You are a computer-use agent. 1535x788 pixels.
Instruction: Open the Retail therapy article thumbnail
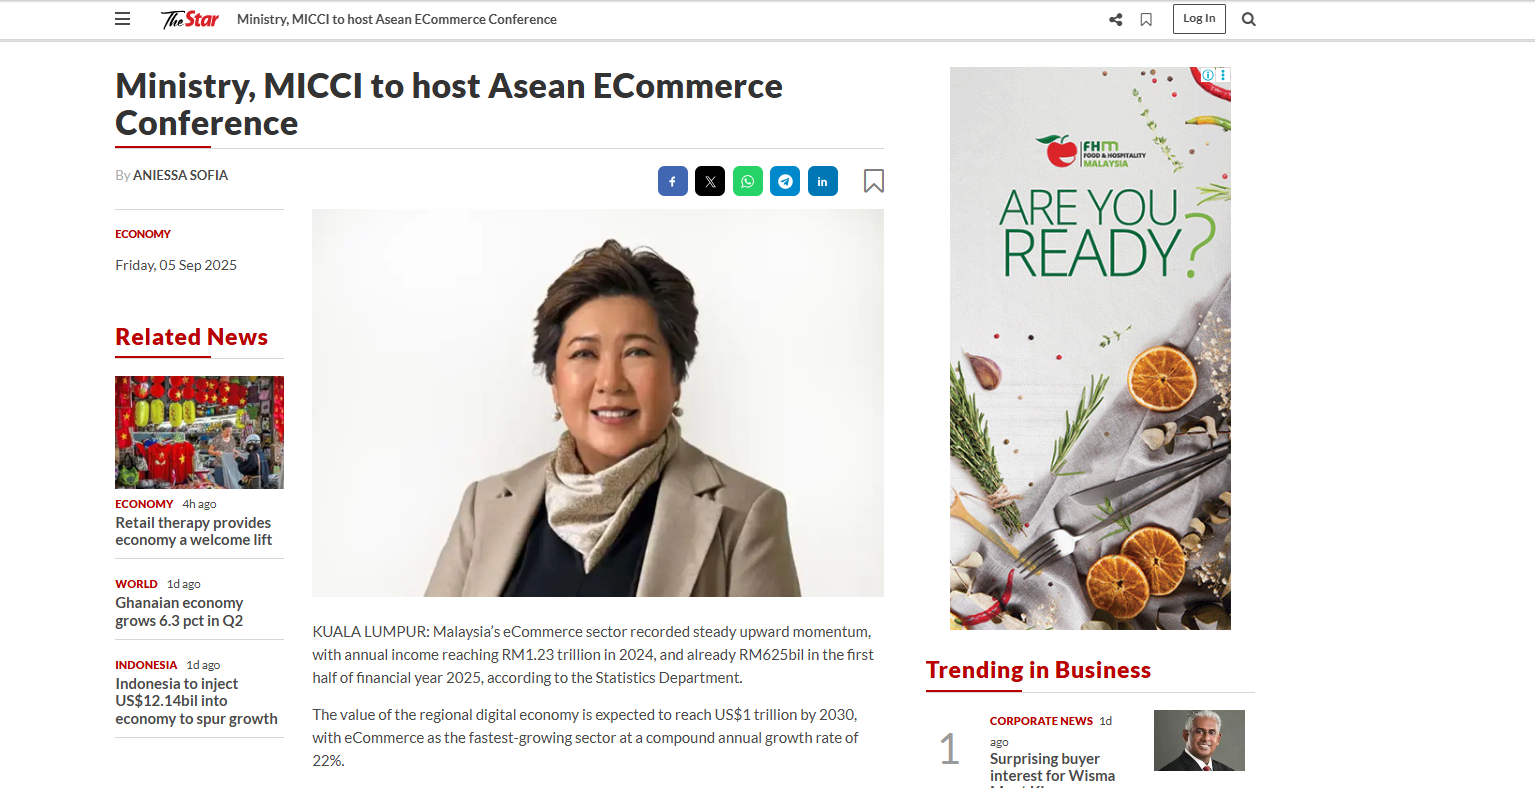(199, 432)
